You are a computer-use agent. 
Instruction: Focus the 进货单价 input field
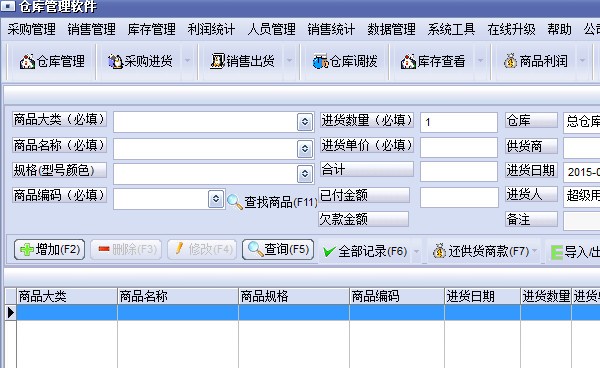click(459, 147)
